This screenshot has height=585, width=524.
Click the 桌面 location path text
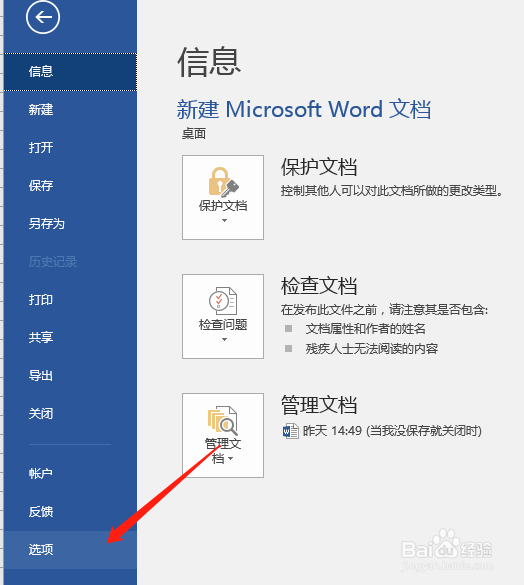click(194, 134)
